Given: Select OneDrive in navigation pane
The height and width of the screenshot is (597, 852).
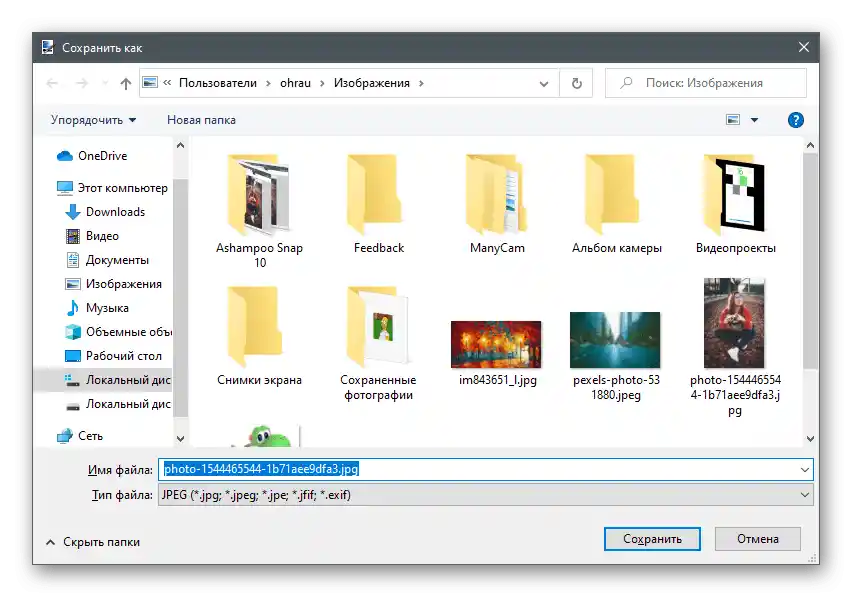Looking at the screenshot, I should click(x=92, y=156).
